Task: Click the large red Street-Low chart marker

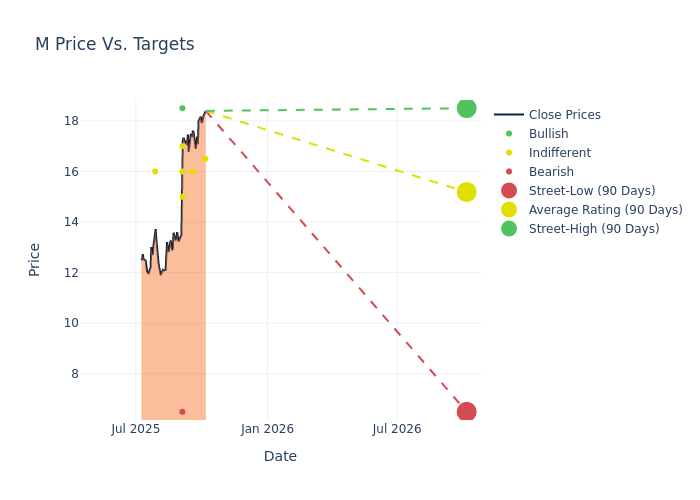Action: tap(466, 412)
